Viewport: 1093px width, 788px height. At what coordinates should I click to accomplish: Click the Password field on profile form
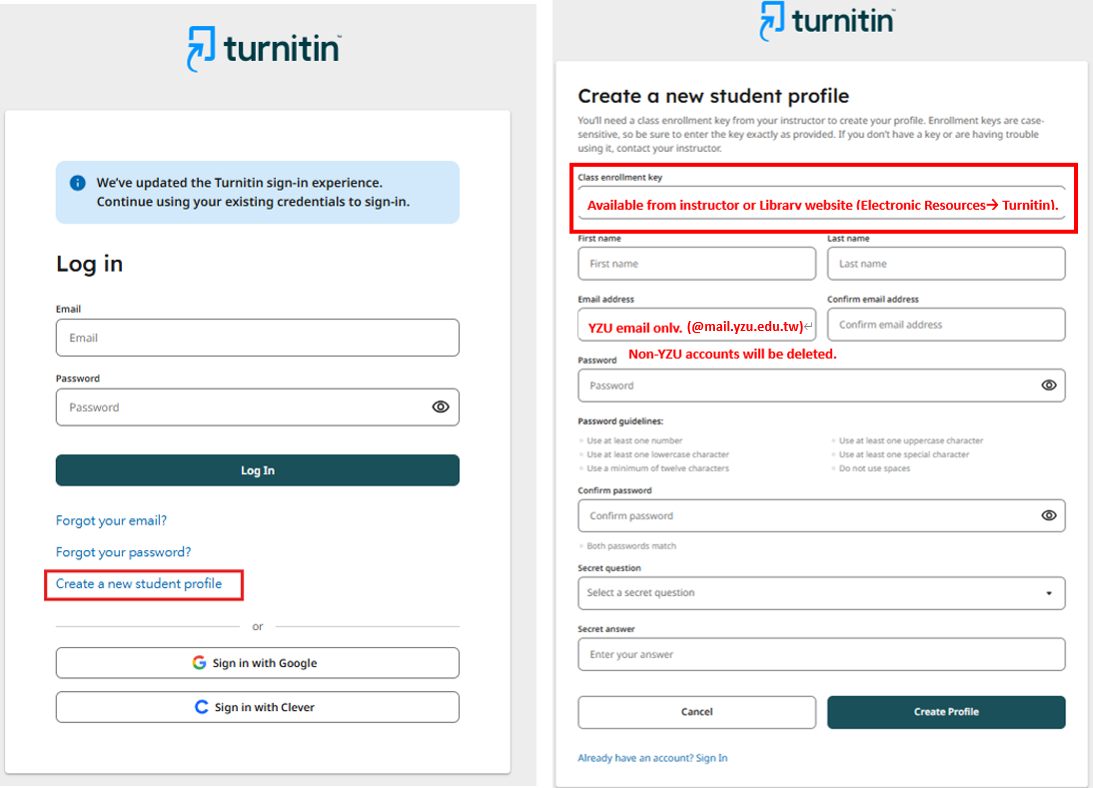pos(821,386)
